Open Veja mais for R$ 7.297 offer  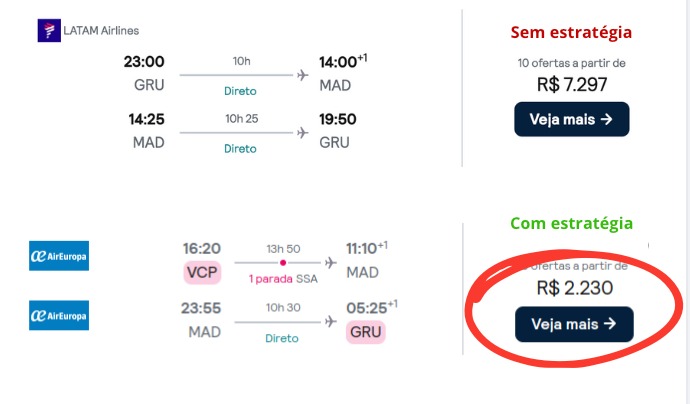572,119
